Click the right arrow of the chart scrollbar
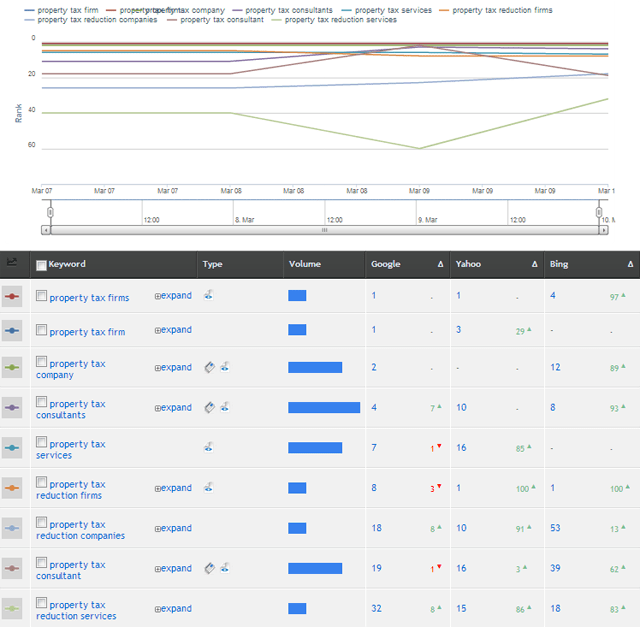 (x=603, y=230)
